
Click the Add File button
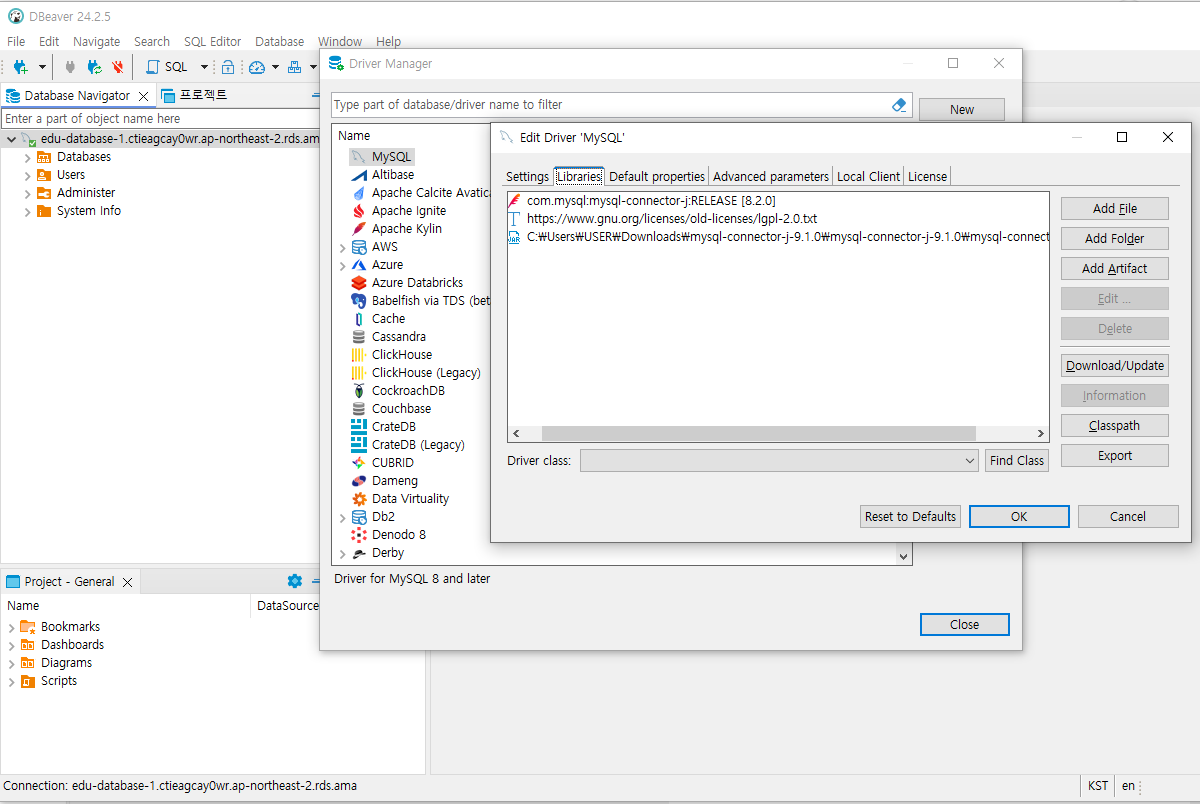1115,209
